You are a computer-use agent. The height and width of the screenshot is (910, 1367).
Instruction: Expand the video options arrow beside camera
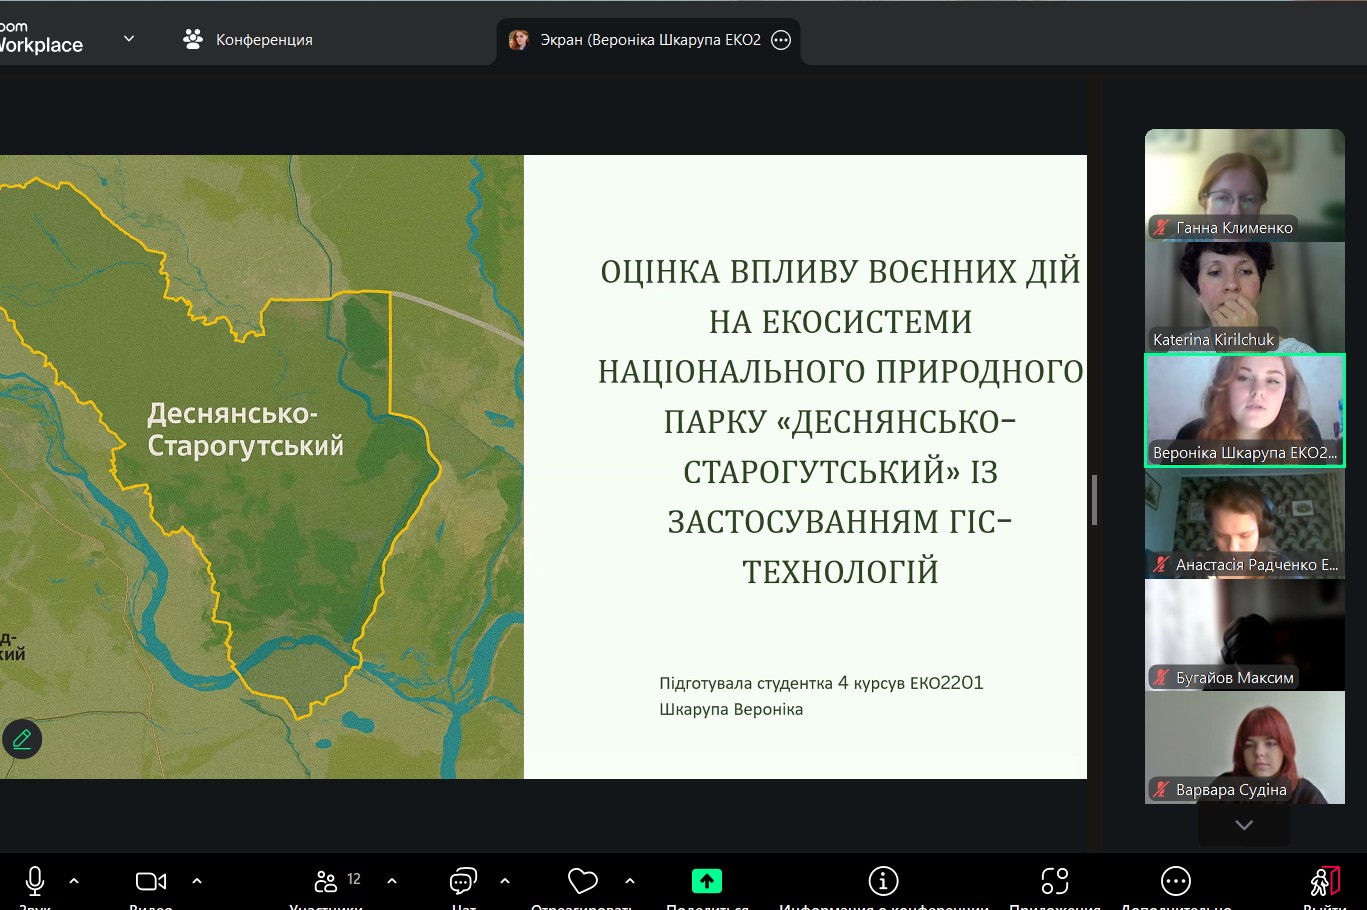pyautogui.click(x=197, y=881)
